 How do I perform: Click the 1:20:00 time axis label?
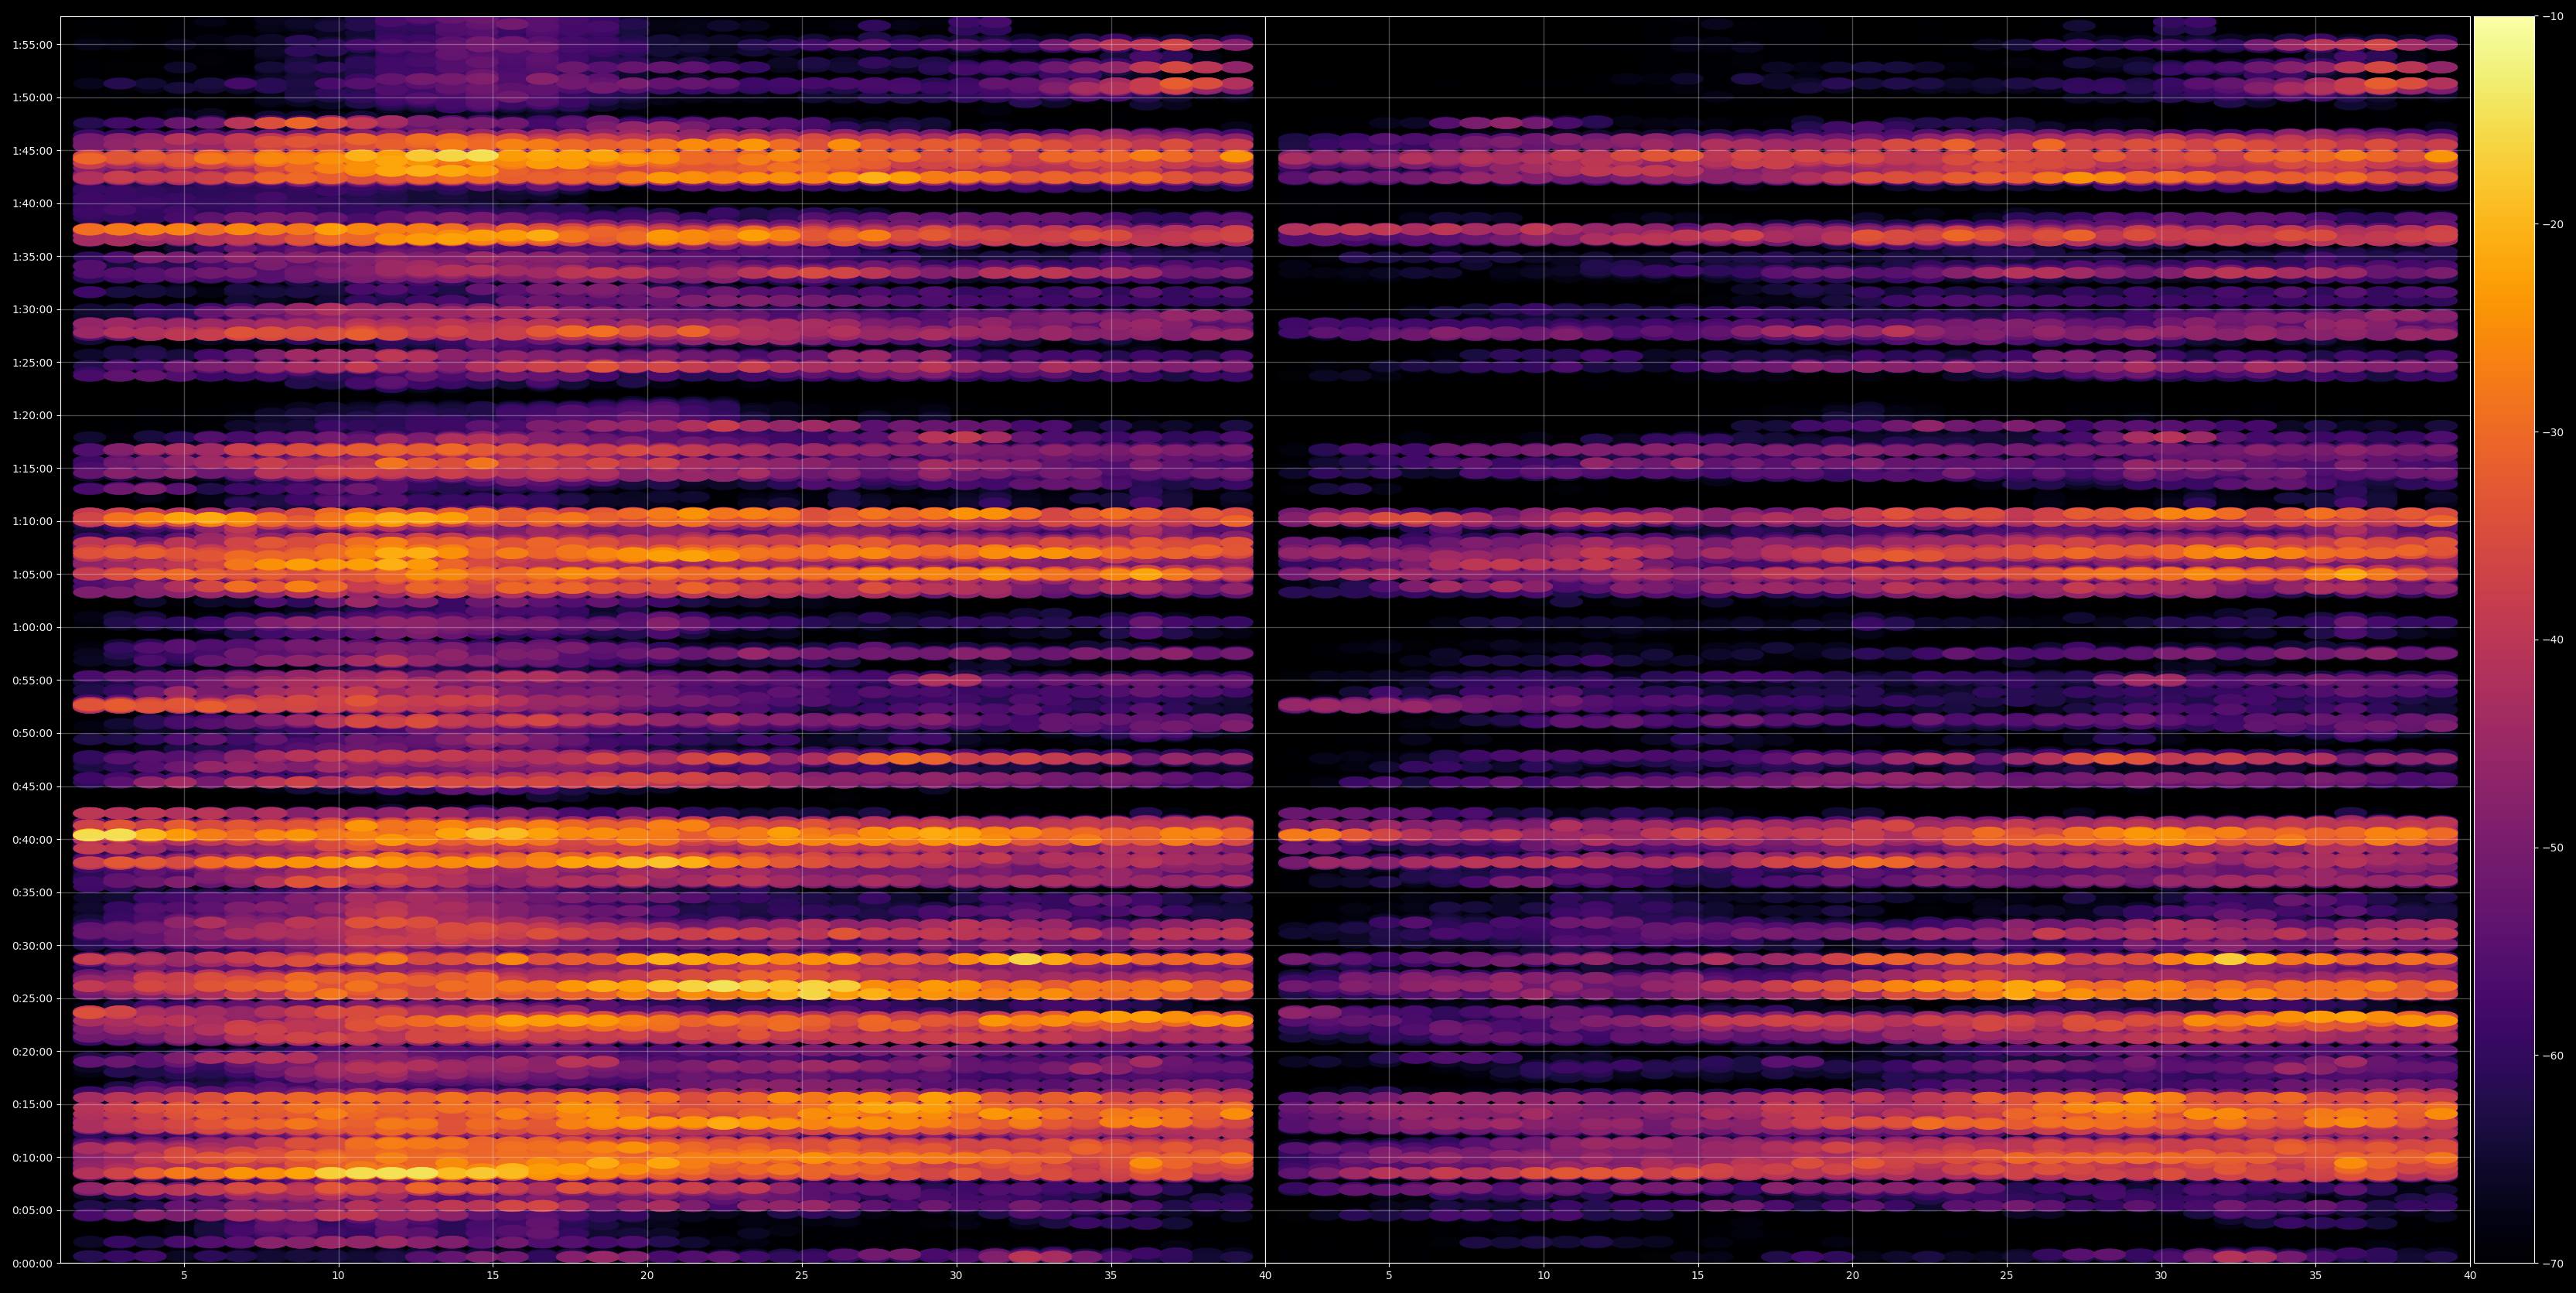click(x=32, y=415)
